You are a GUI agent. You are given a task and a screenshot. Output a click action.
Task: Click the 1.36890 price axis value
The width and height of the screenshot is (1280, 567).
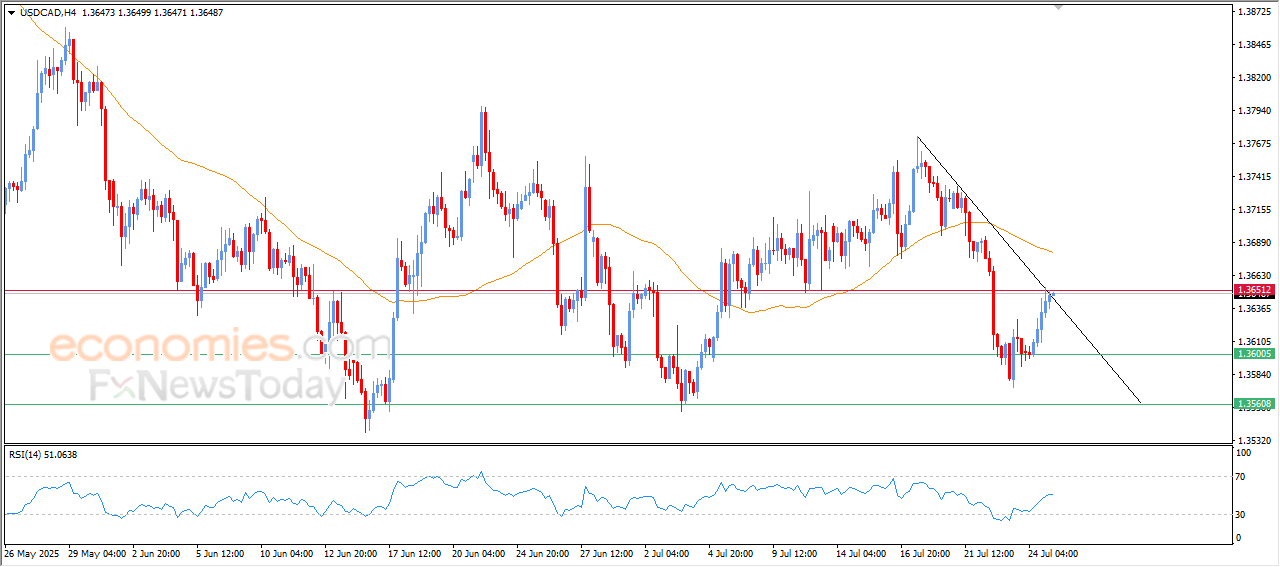[1254, 243]
